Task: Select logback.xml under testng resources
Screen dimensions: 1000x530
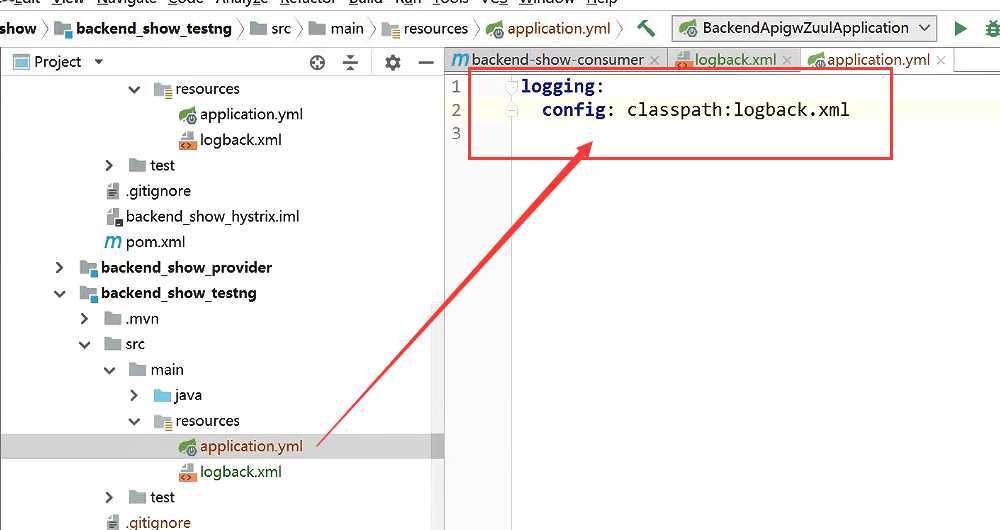Action: (x=240, y=472)
